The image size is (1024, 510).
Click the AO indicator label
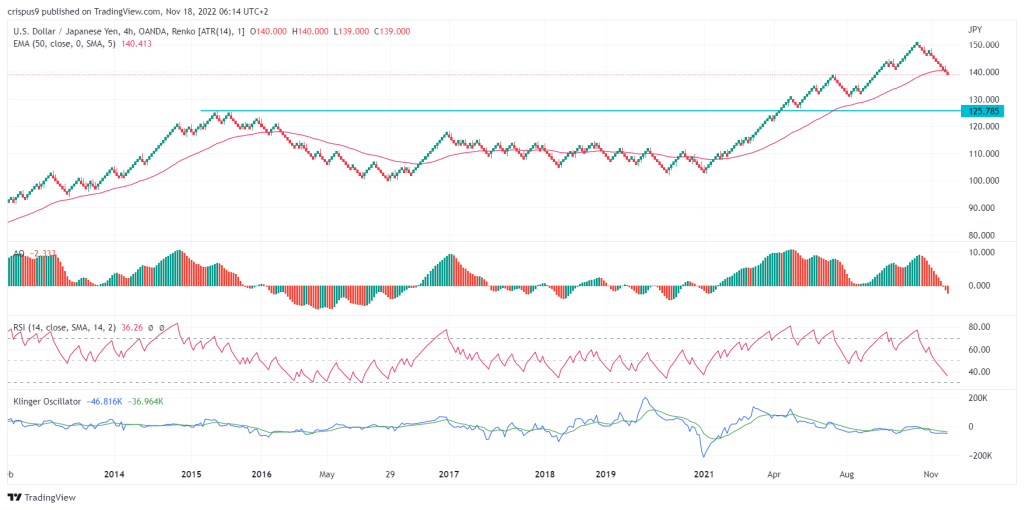(x=18, y=252)
